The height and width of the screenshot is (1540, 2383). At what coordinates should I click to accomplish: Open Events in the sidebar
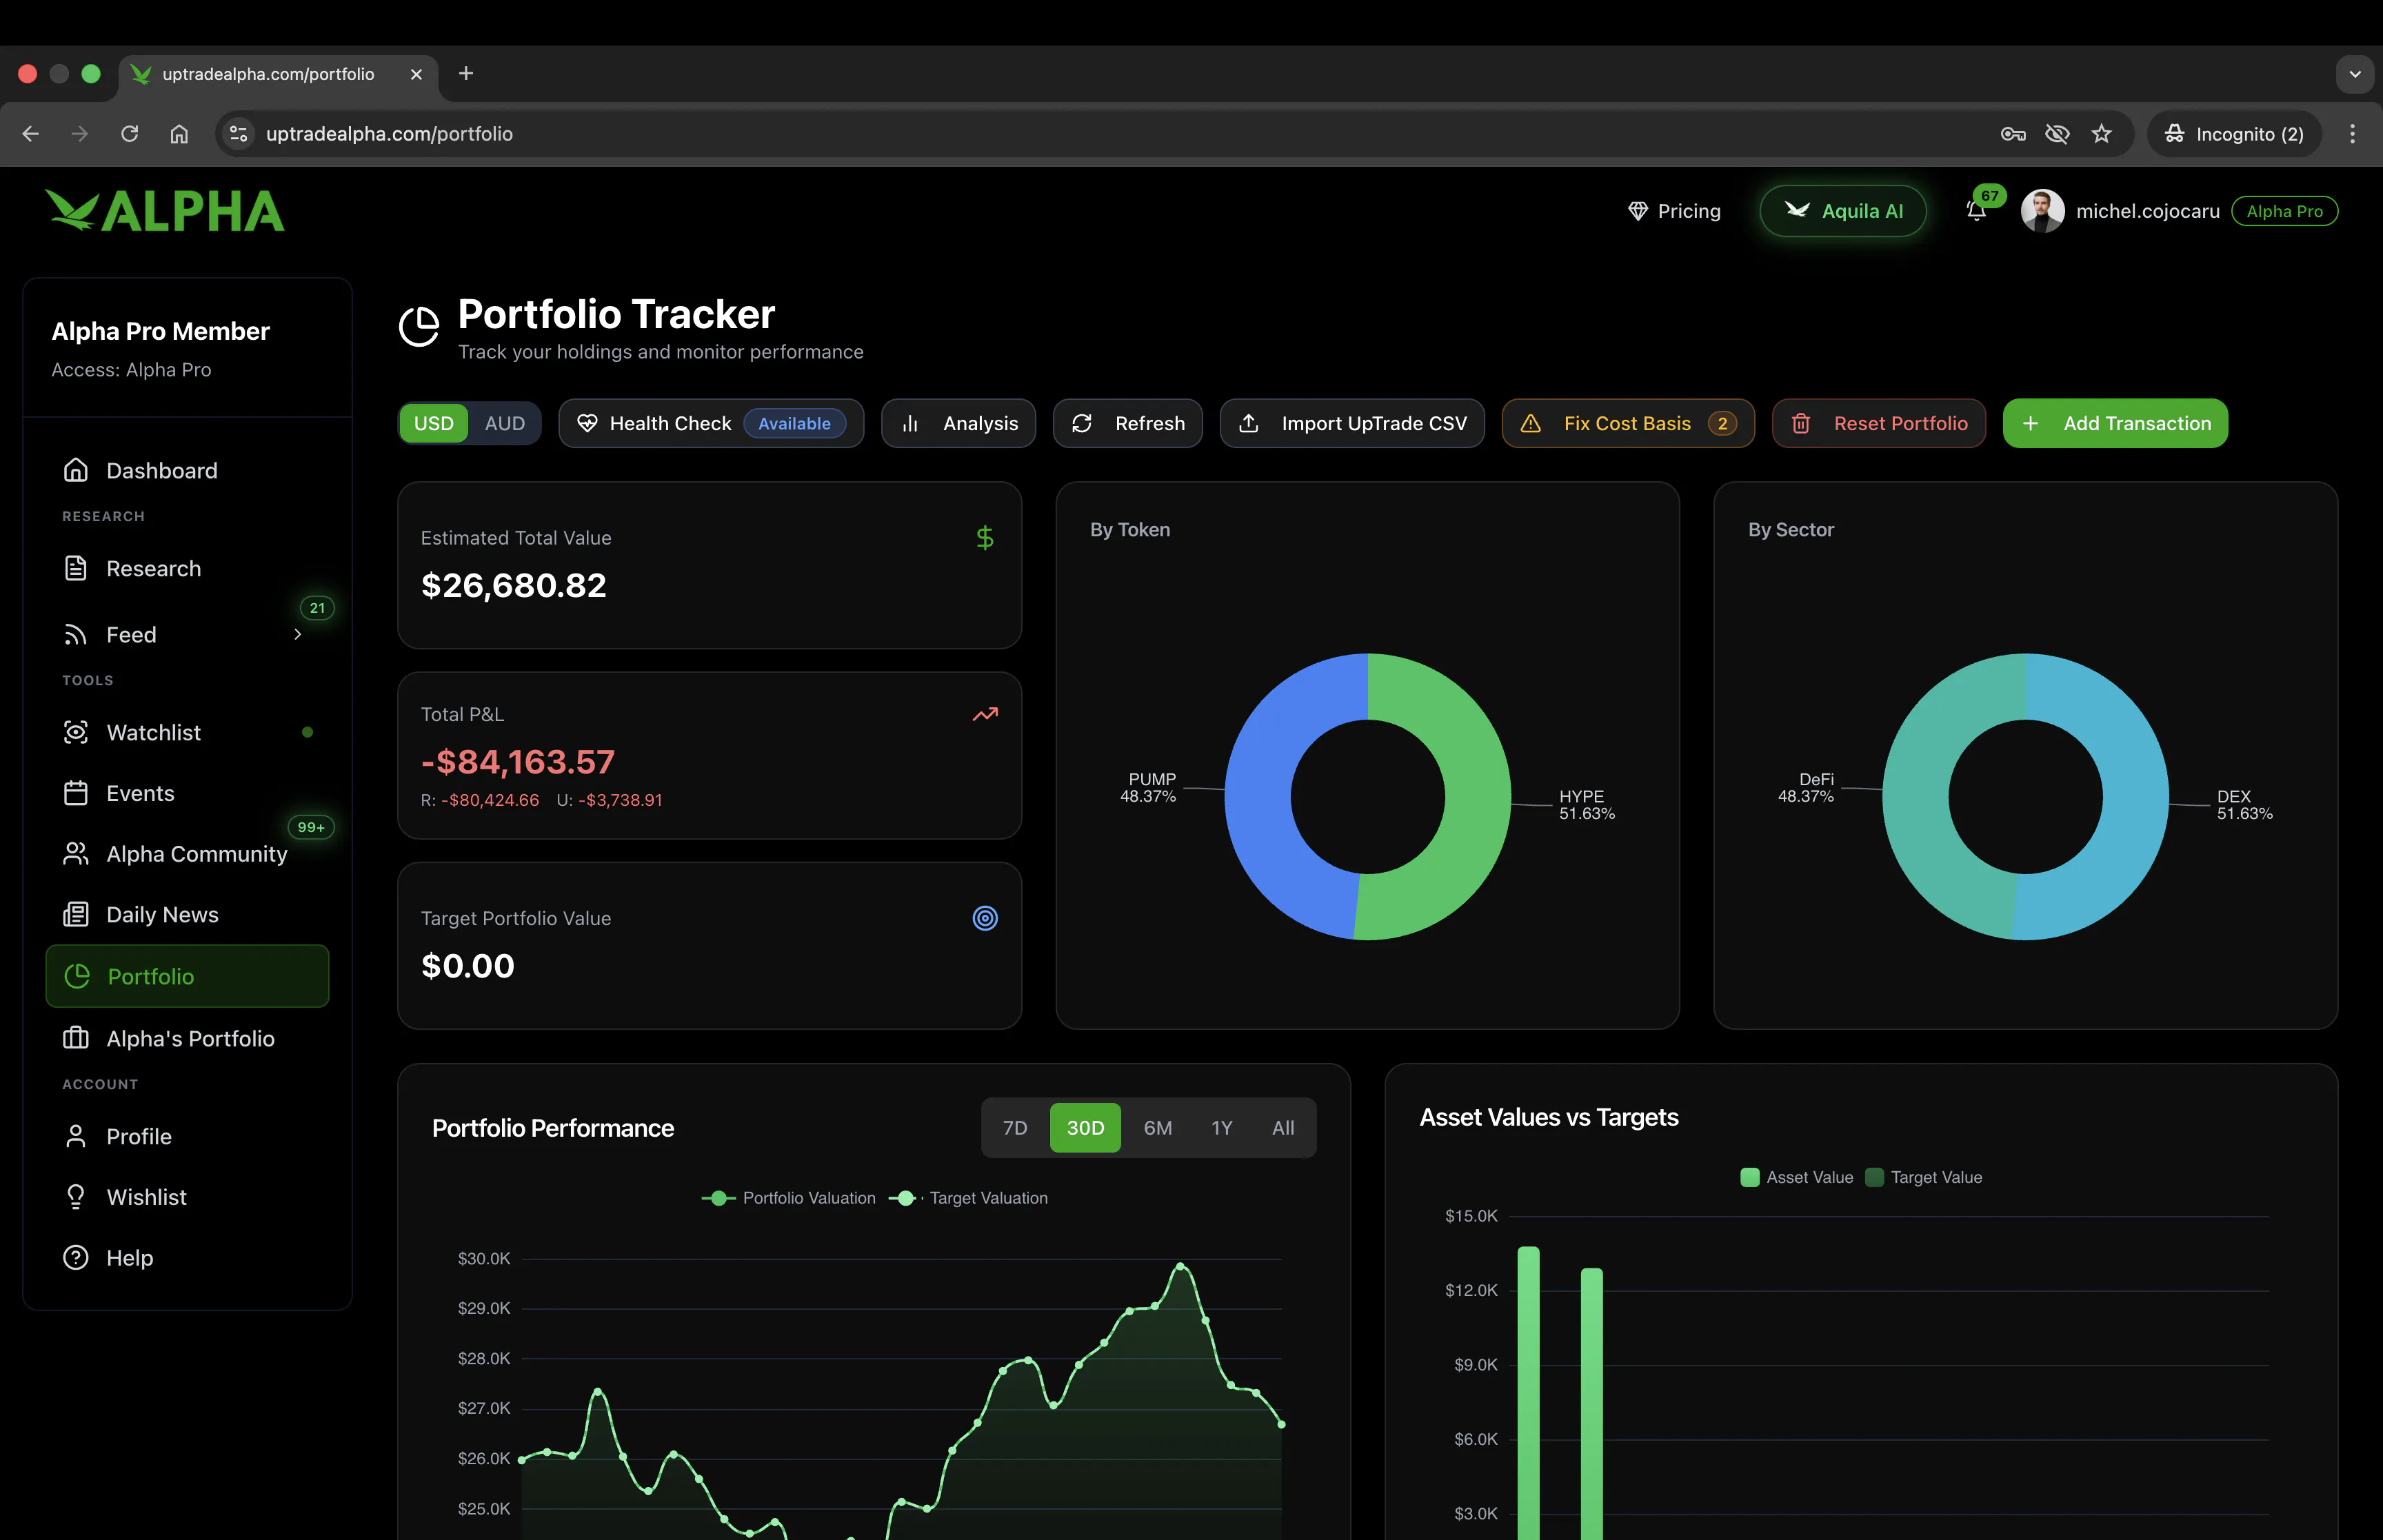(187, 793)
